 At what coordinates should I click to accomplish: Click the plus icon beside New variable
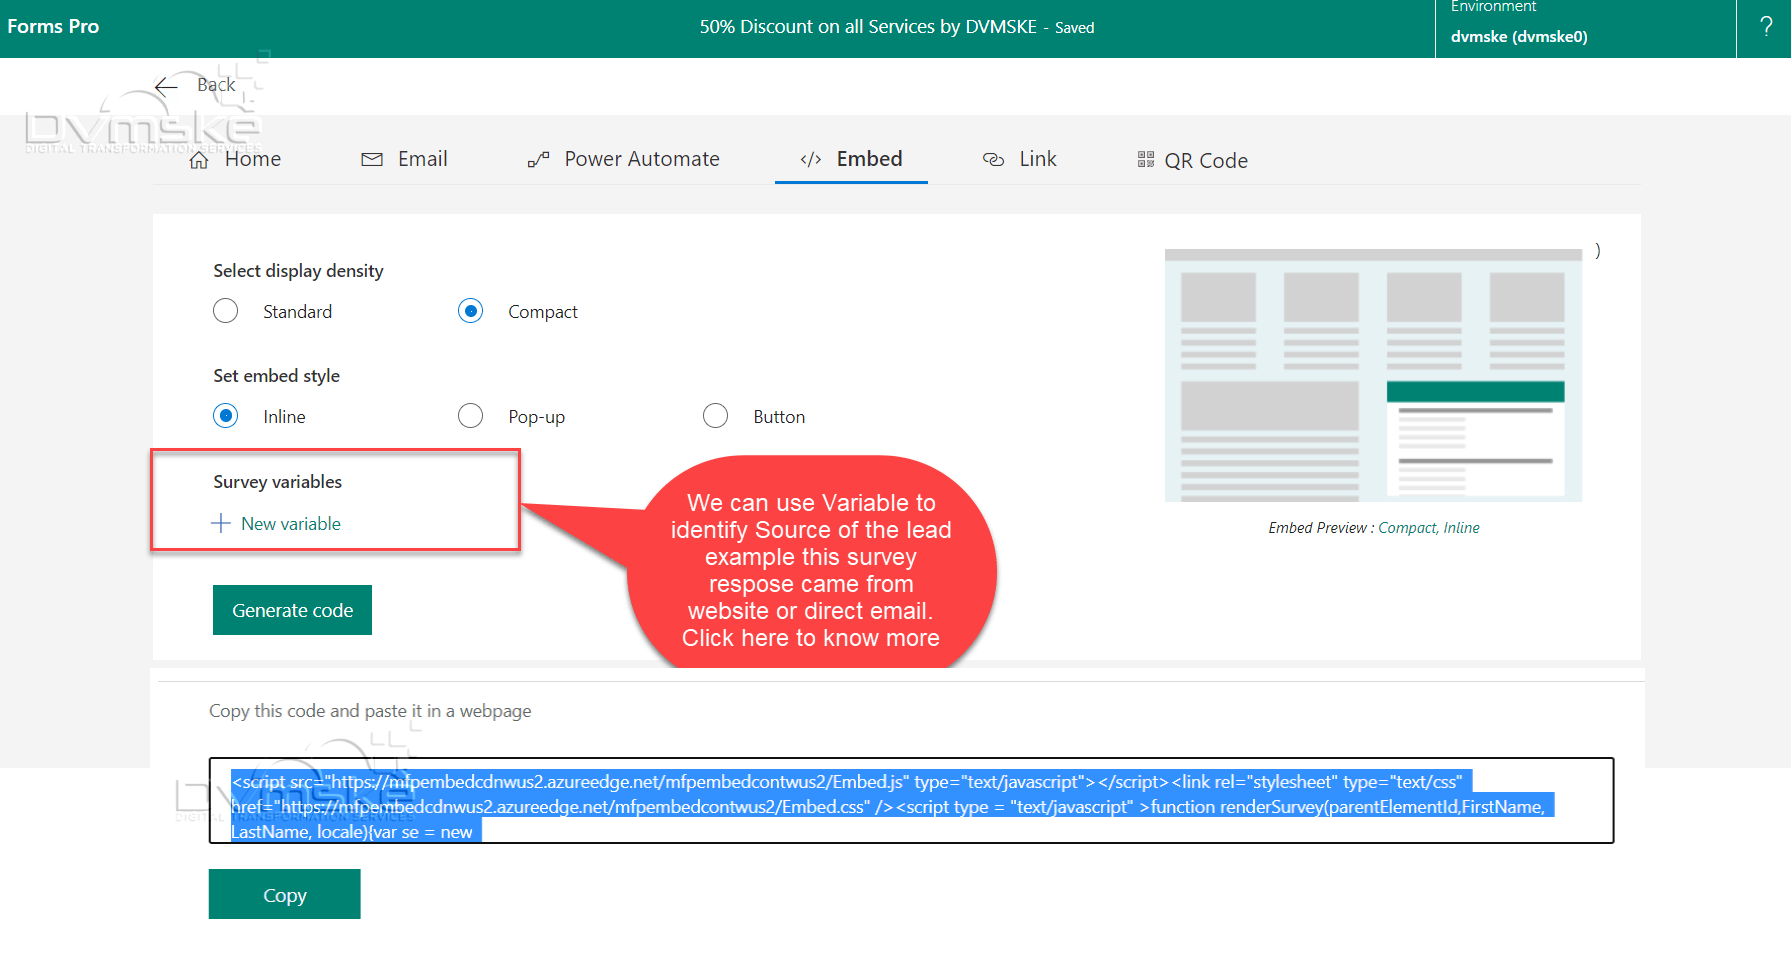[221, 523]
